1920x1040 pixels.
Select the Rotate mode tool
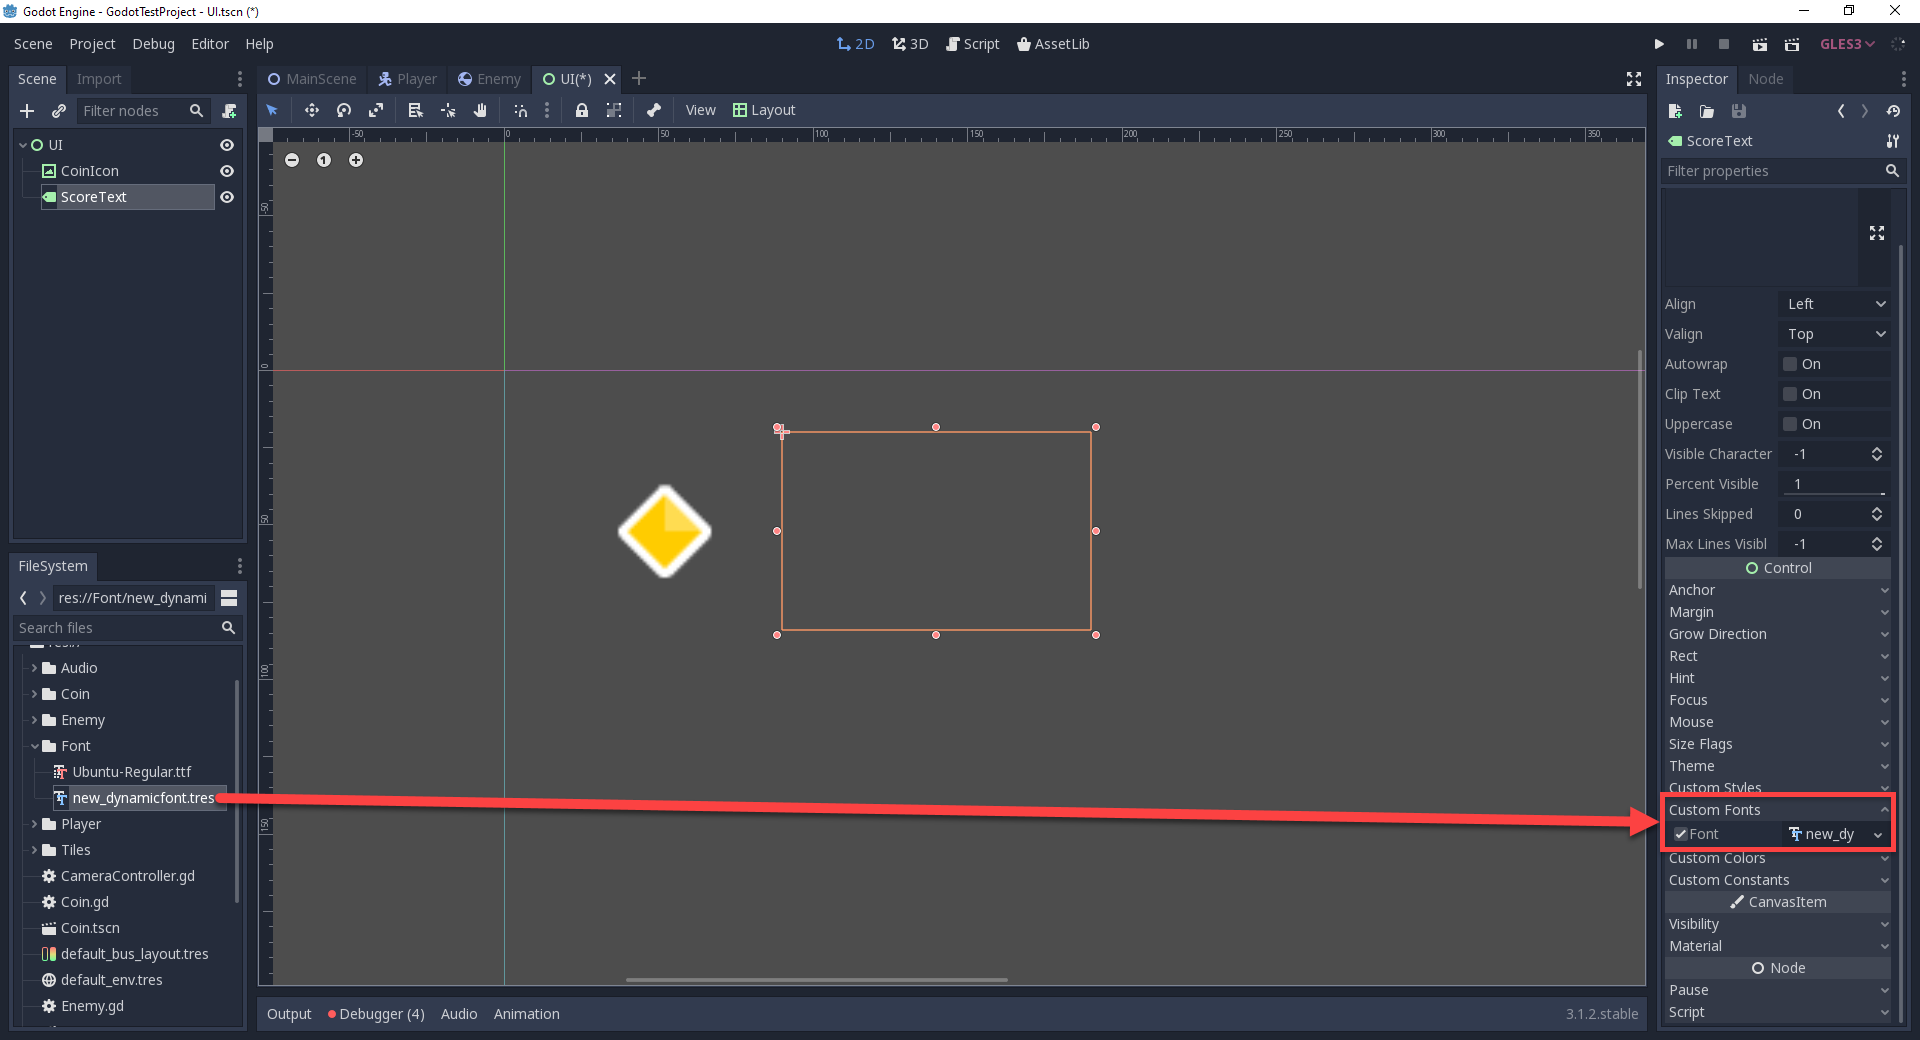pyautogui.click(x=344, y=110)
